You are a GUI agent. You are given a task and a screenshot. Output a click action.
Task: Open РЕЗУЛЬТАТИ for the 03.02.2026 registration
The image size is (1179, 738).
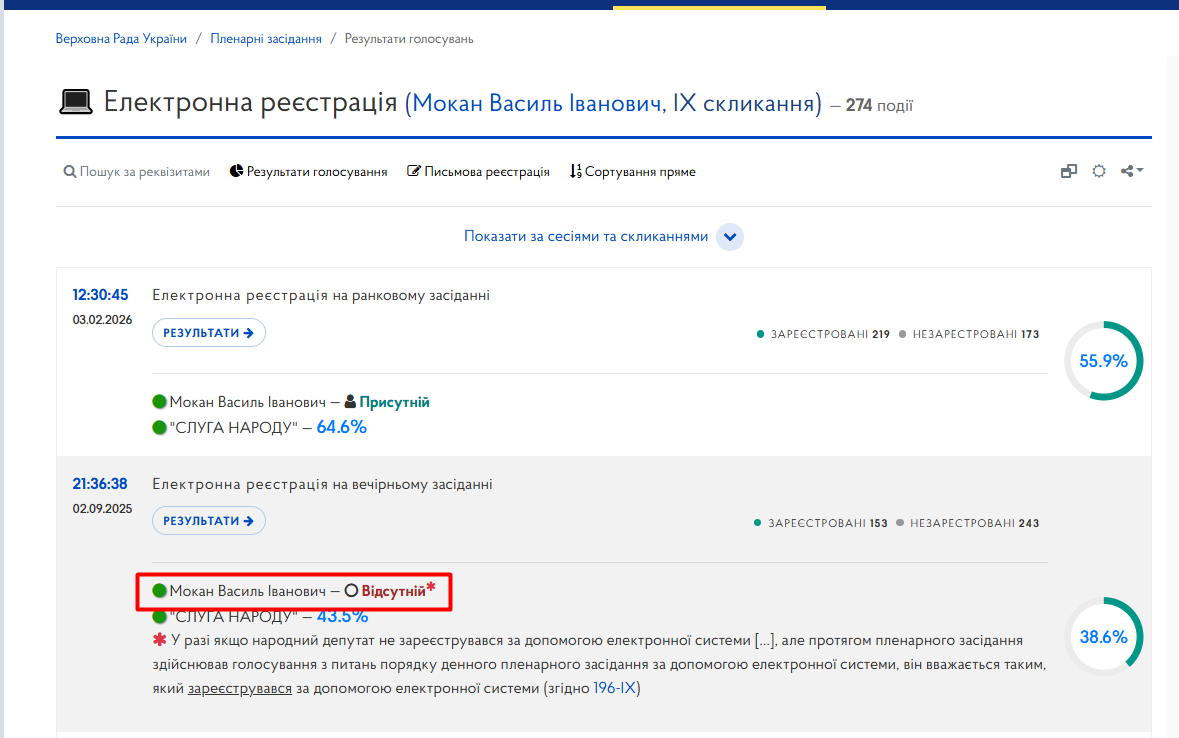pos(208,333)
